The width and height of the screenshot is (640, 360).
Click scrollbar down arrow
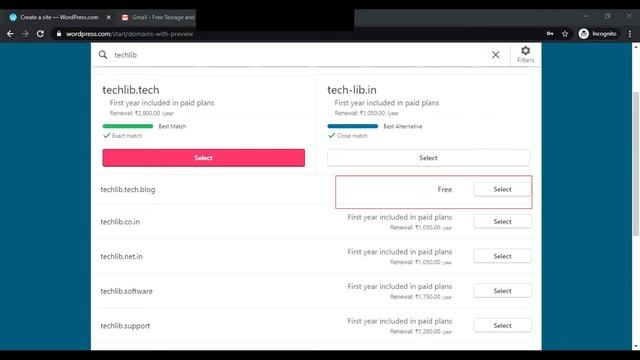pyautogui.click(x=636, y=346)
